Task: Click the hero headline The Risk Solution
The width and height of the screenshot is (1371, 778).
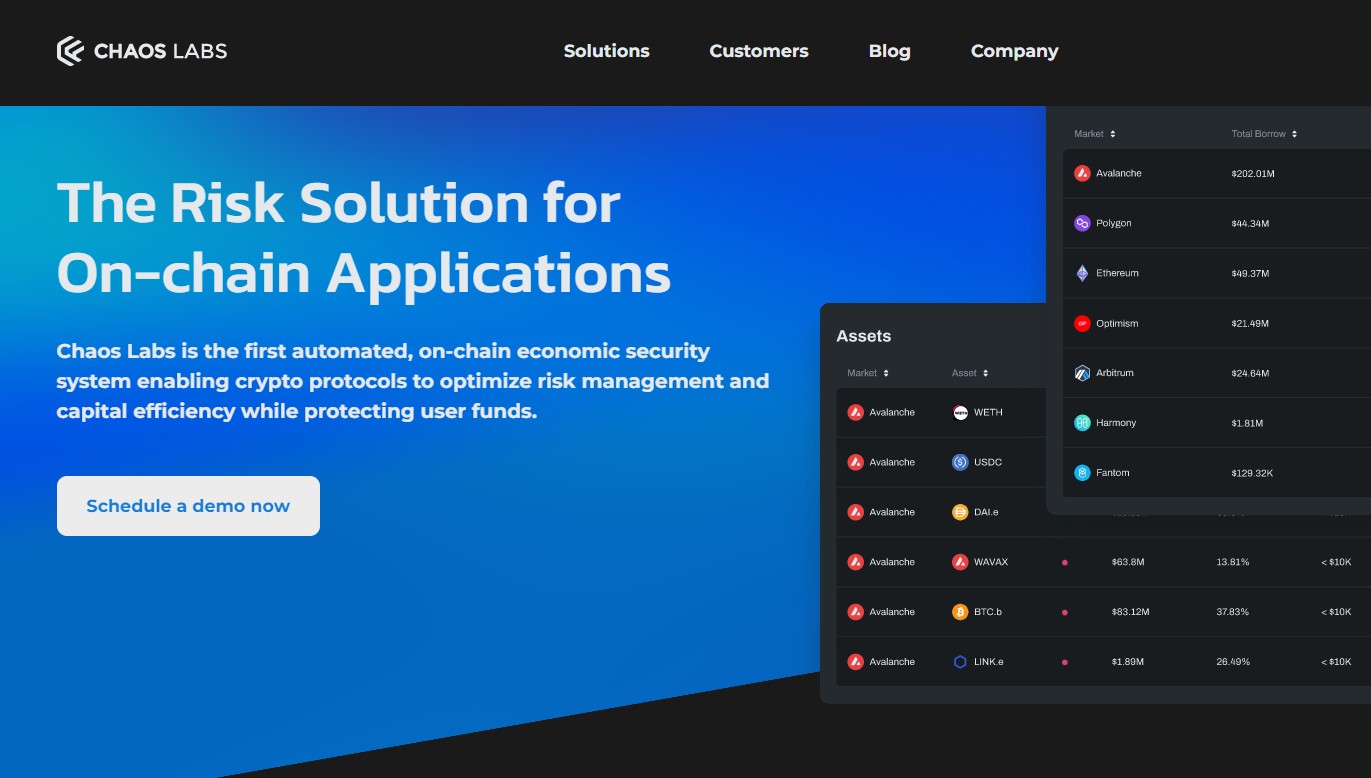Action: click(339, 203)
